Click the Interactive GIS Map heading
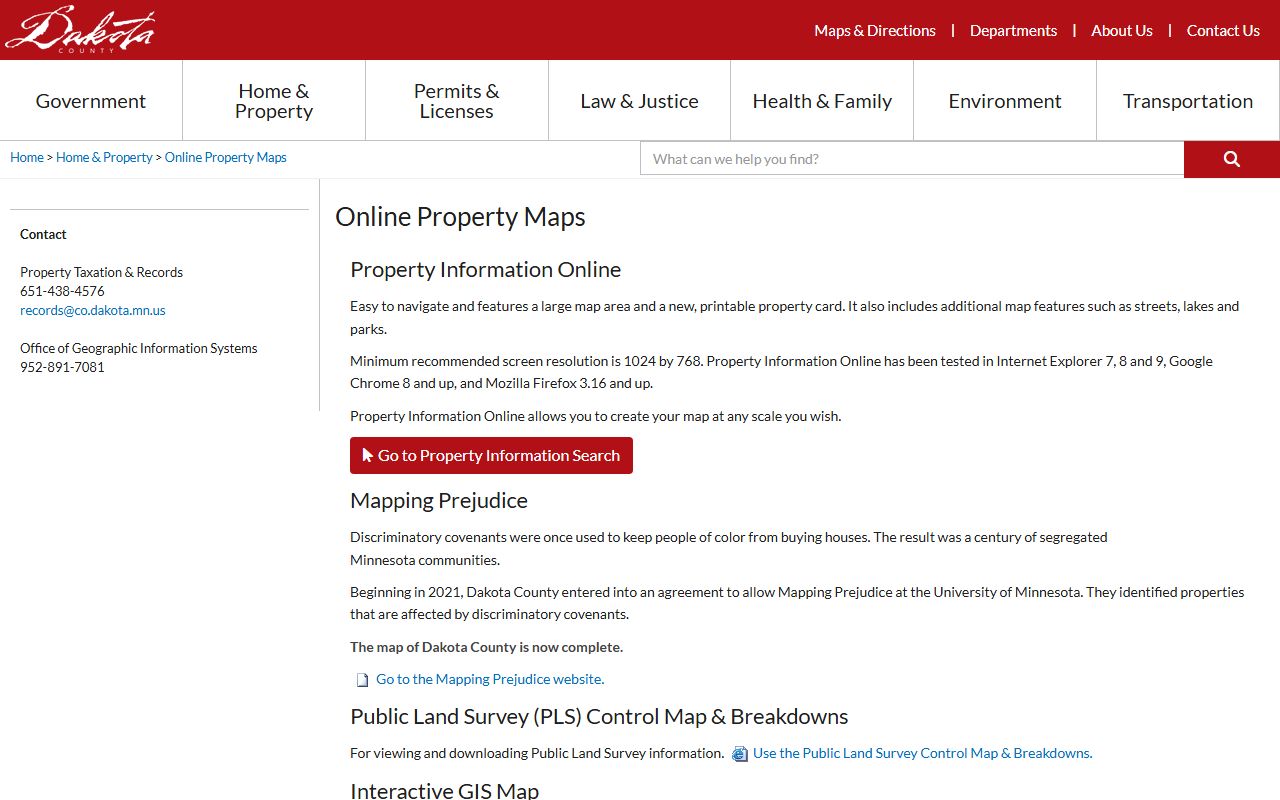Screen dimensions: 1280x800 [x=444, y=790]
